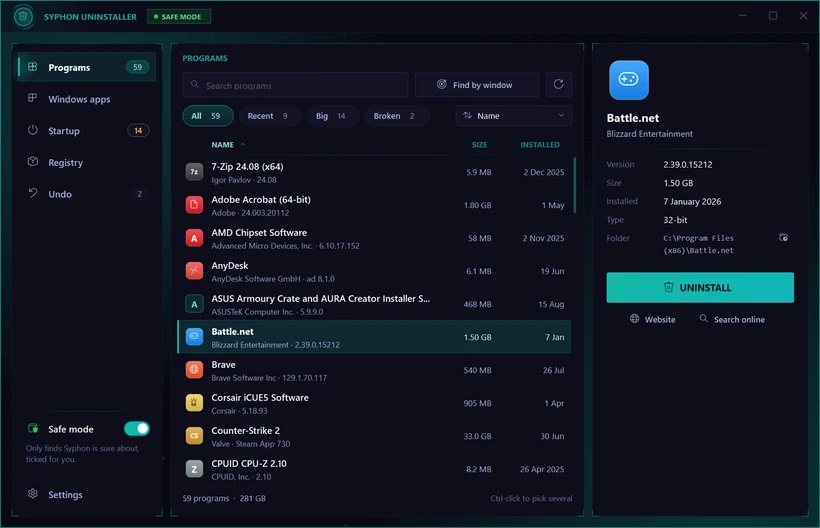Screen dimensions: 820x528
Task: Open the Battle.net install folder icon
Action: 783,238
